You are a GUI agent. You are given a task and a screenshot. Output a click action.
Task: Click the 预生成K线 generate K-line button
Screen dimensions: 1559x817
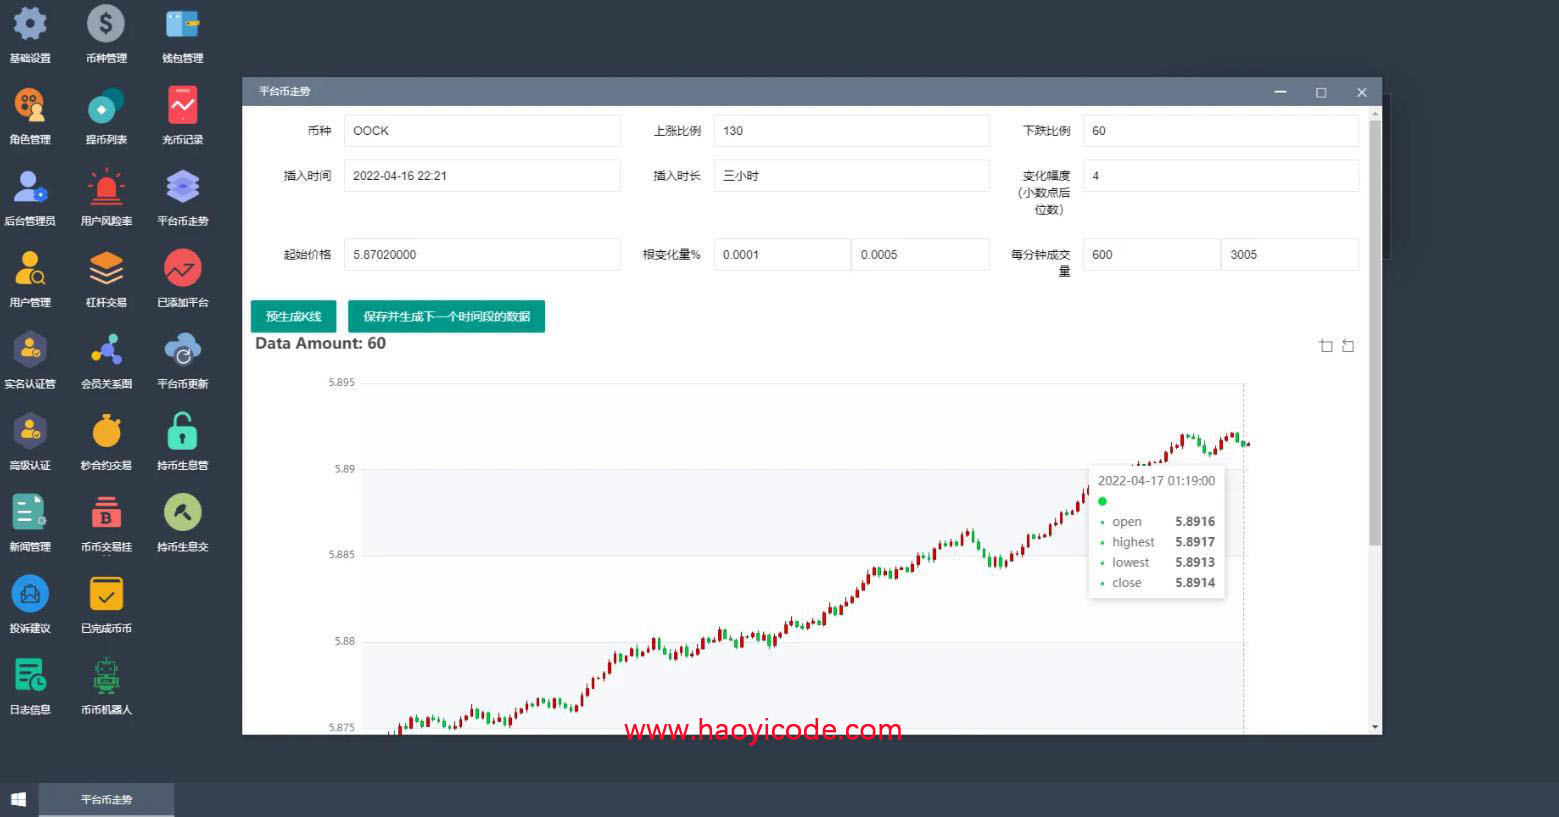[293, 316]
